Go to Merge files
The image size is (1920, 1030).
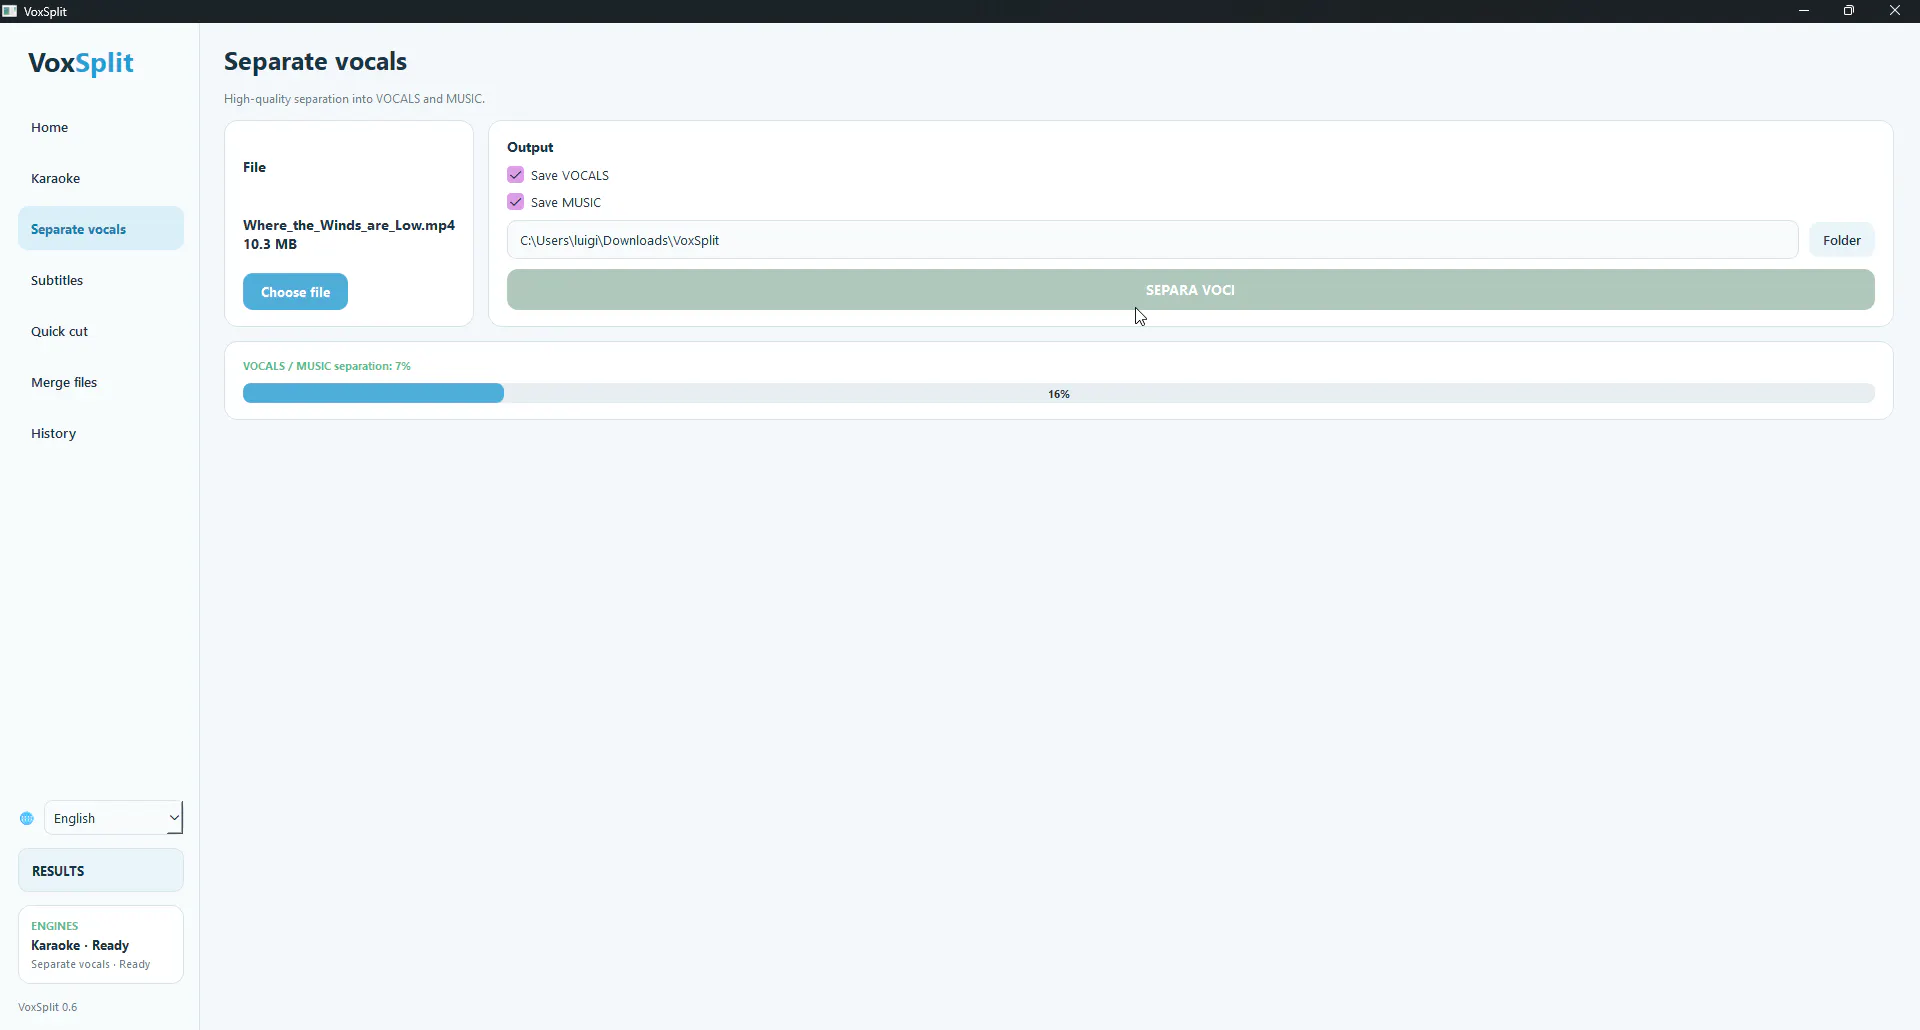point(101,382)
